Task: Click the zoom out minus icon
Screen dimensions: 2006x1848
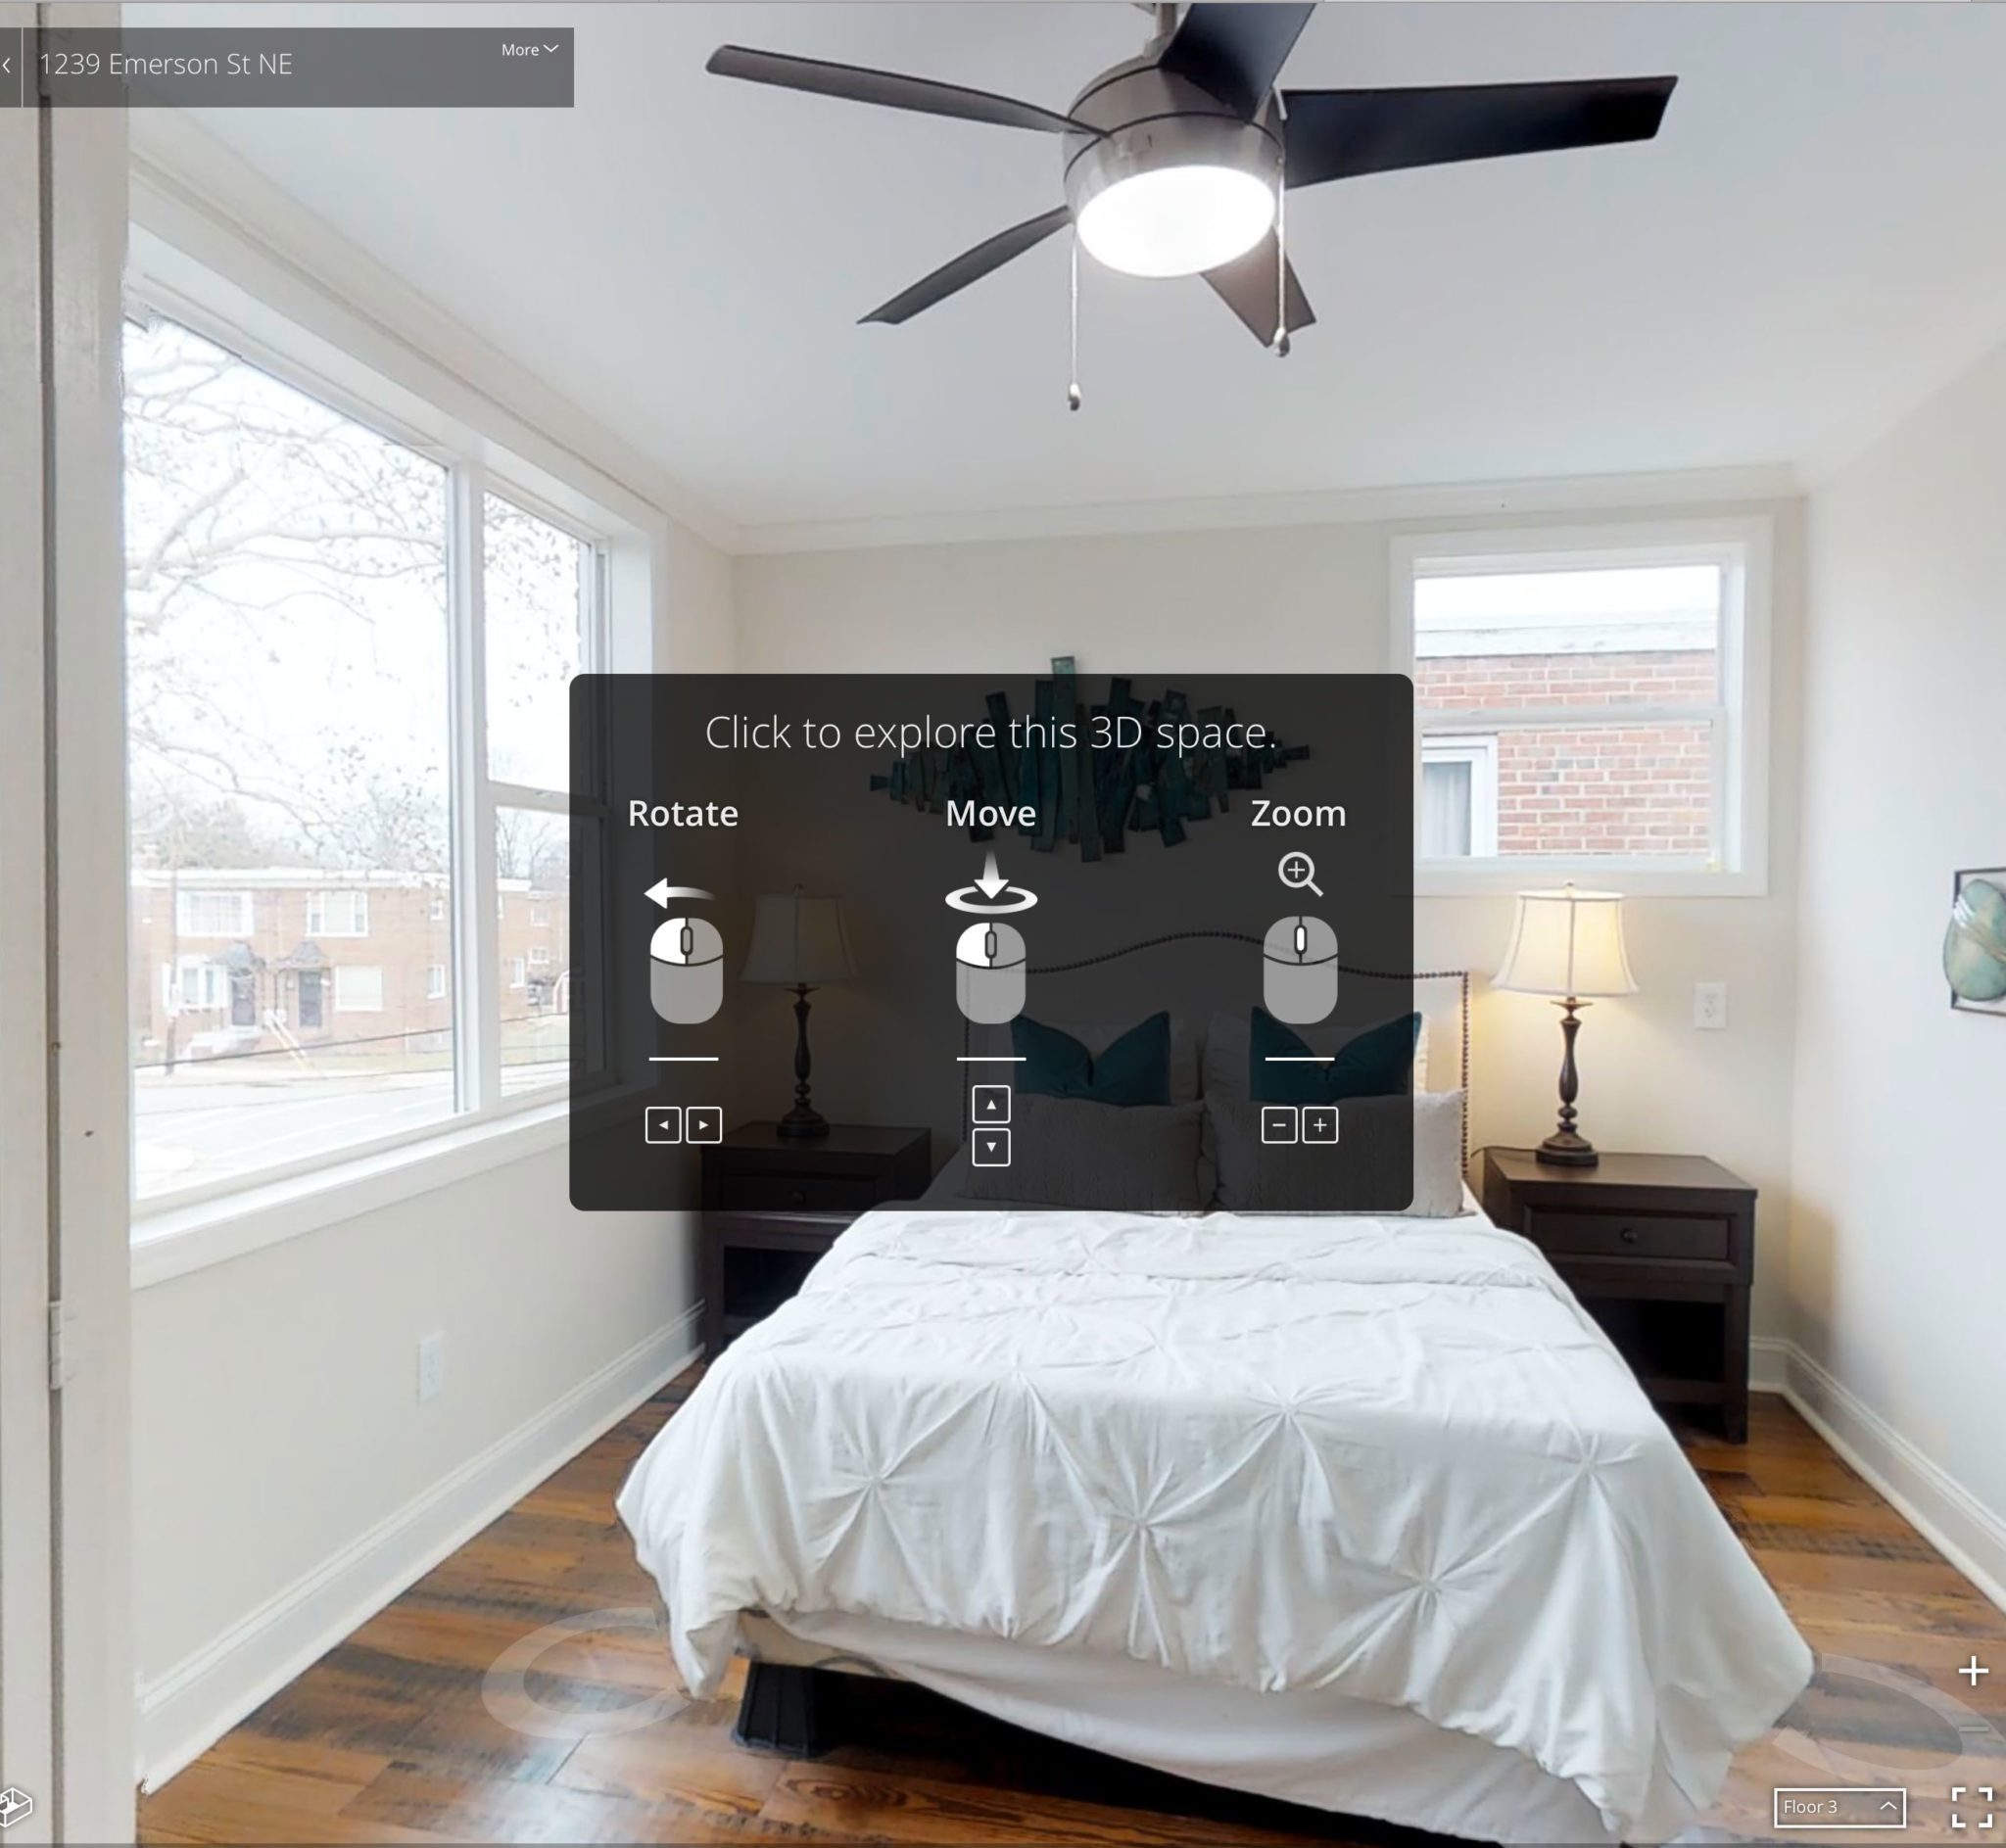Action: (x=1279, y=1123)
